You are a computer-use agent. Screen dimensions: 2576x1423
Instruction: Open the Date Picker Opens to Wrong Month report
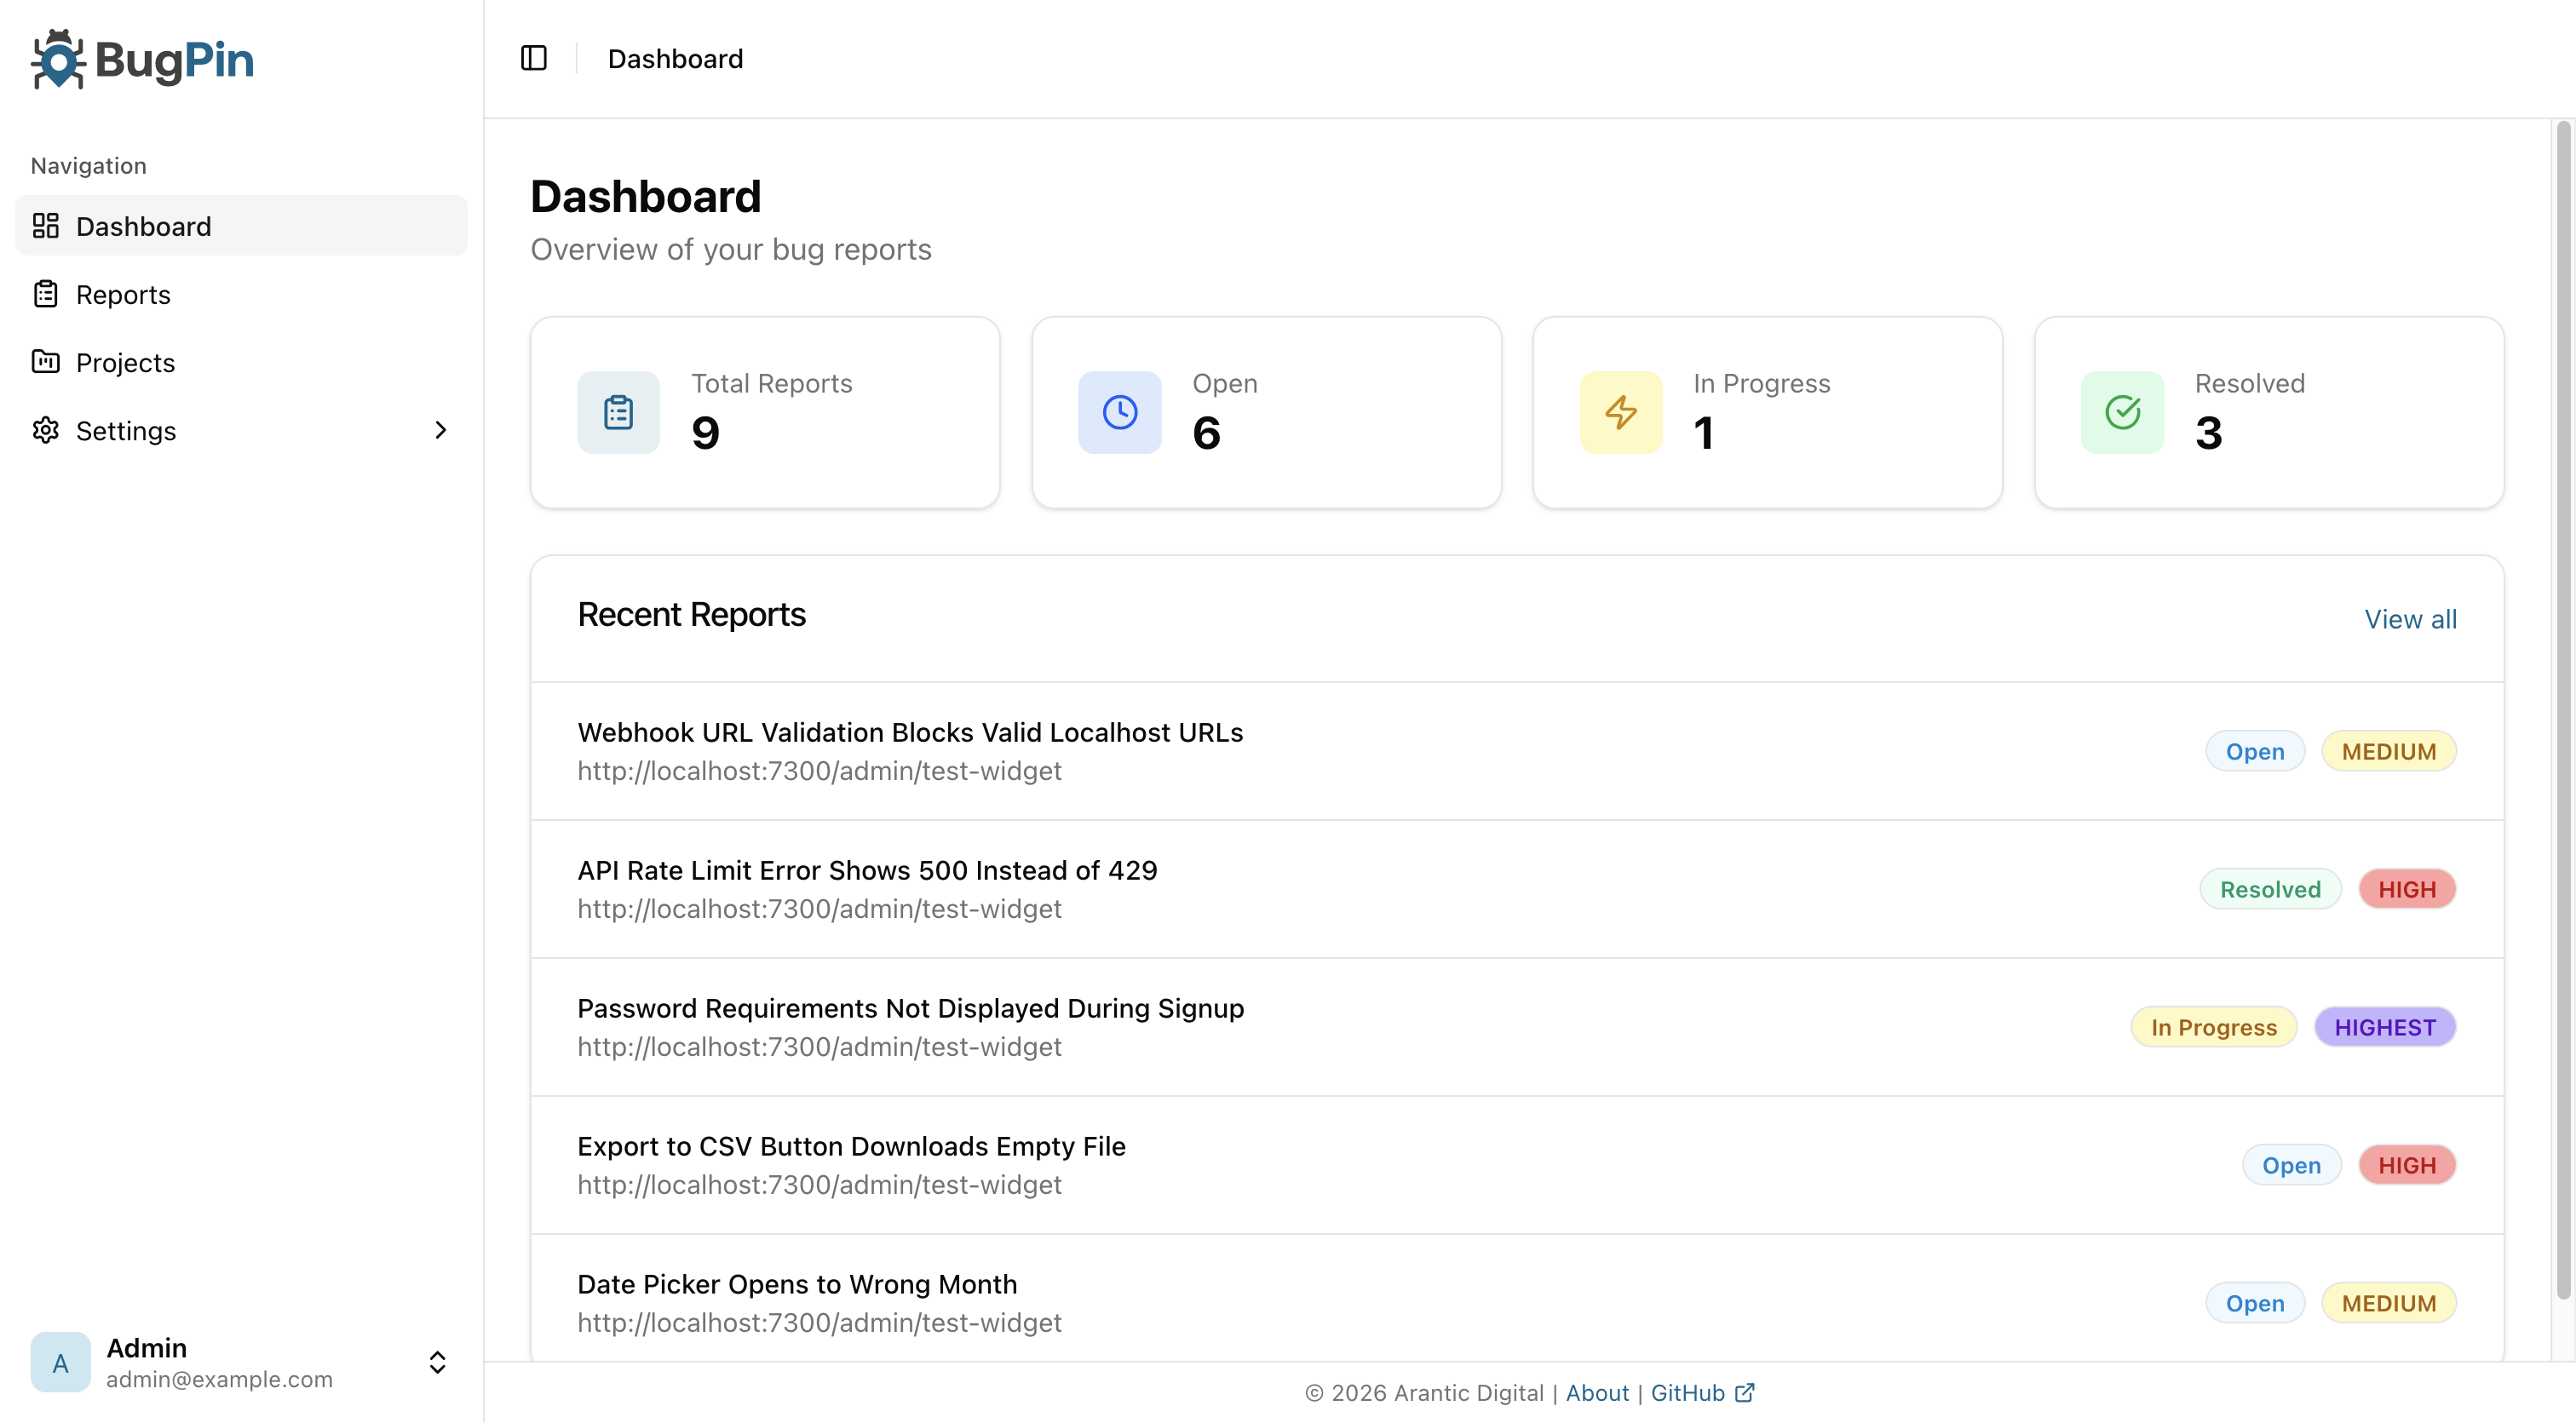797,1284
